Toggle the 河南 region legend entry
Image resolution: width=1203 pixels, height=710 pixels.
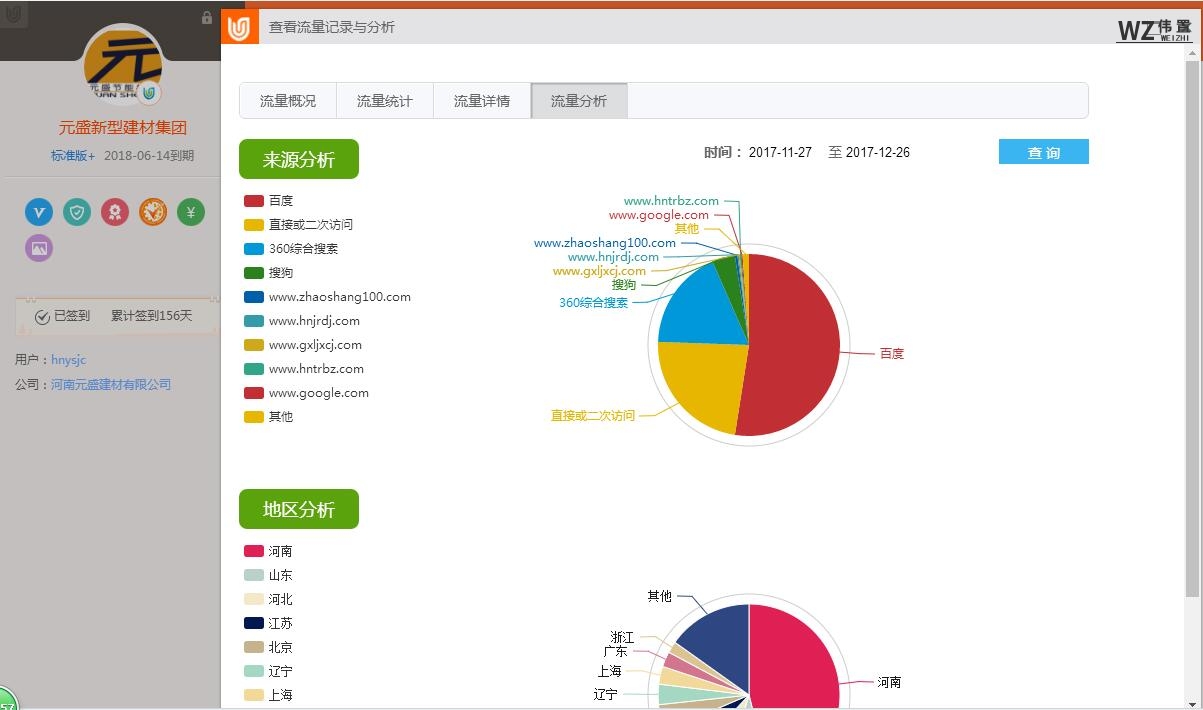[x=268, y=551]
